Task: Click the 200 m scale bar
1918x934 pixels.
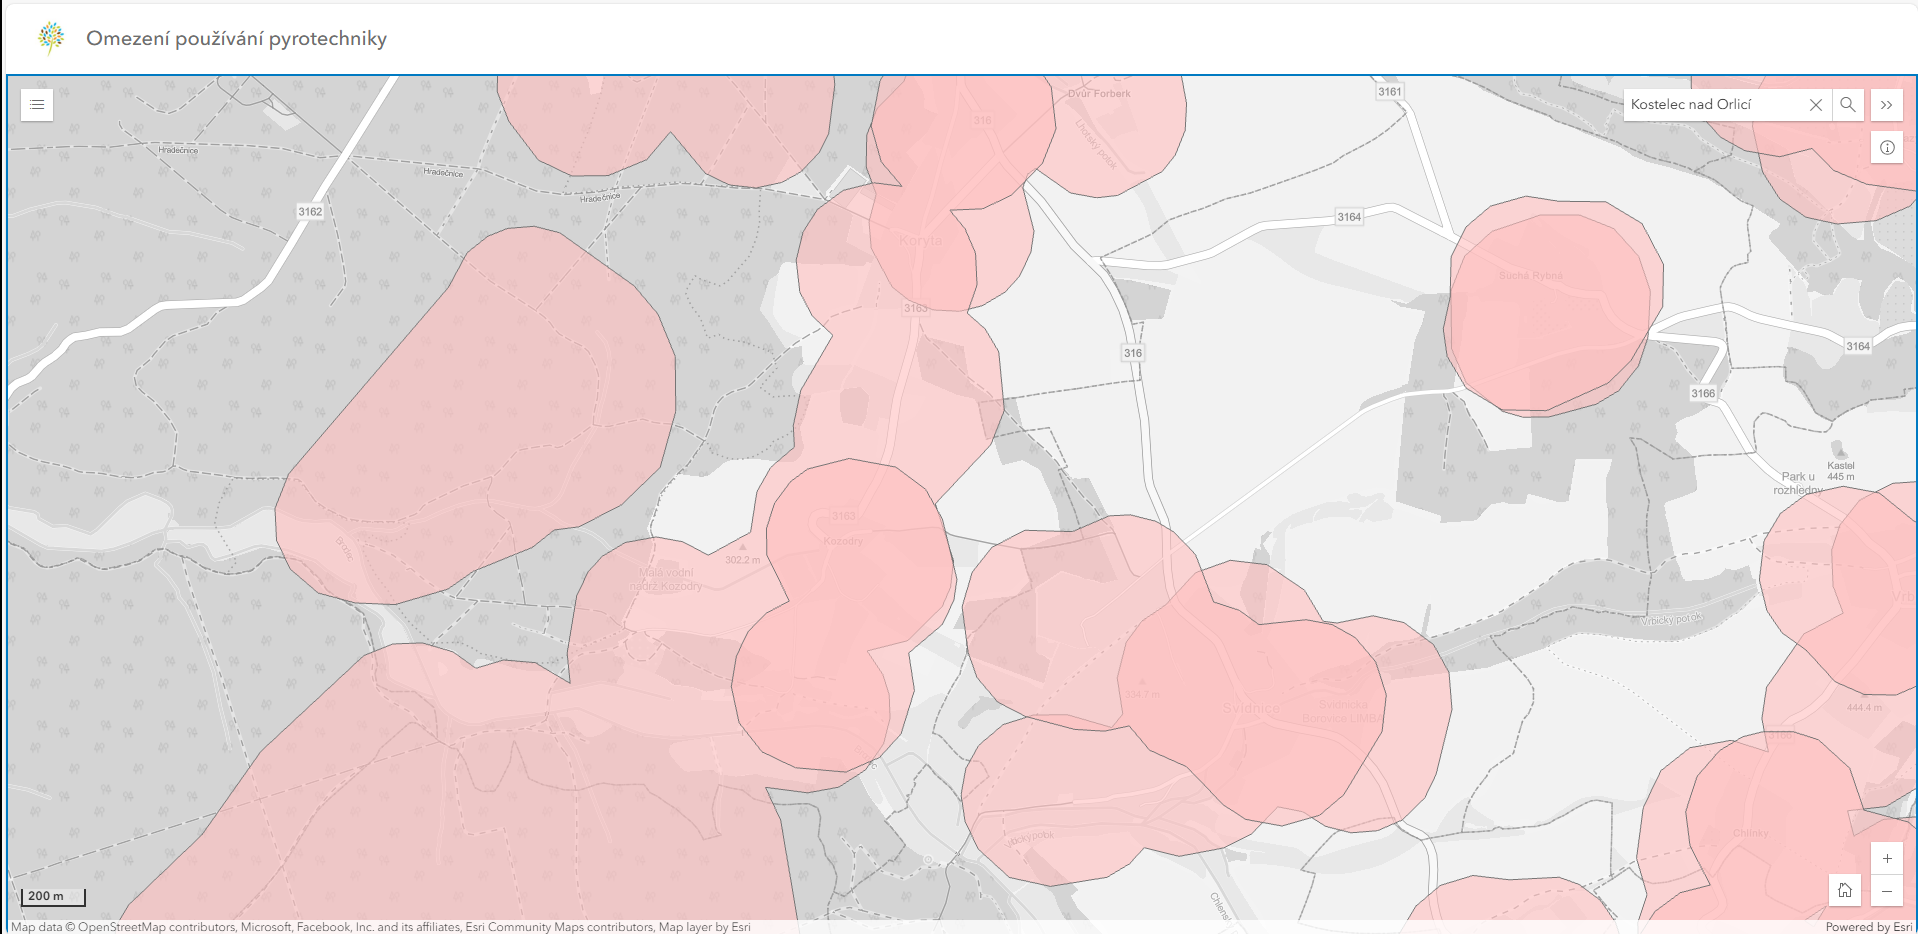Action: tap(54, 896)
